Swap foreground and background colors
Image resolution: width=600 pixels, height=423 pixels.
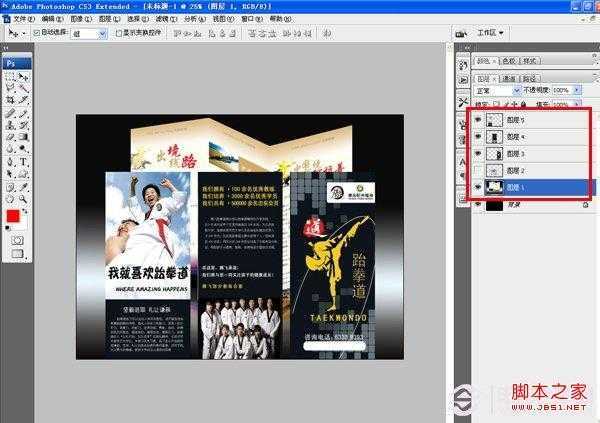tap(24, 211)
